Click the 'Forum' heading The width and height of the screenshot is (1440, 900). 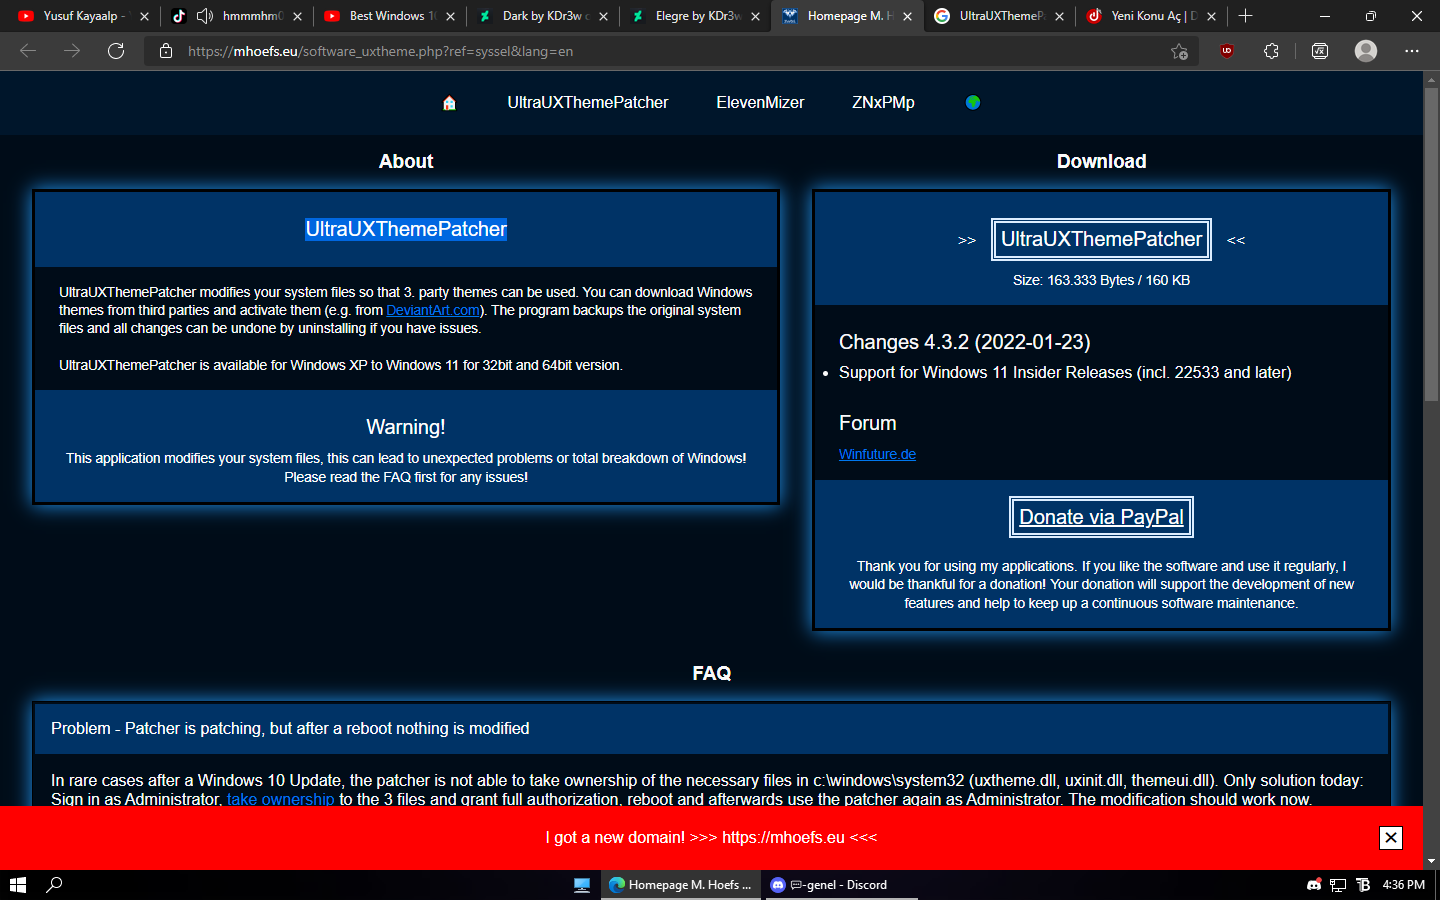pos(867,423)
